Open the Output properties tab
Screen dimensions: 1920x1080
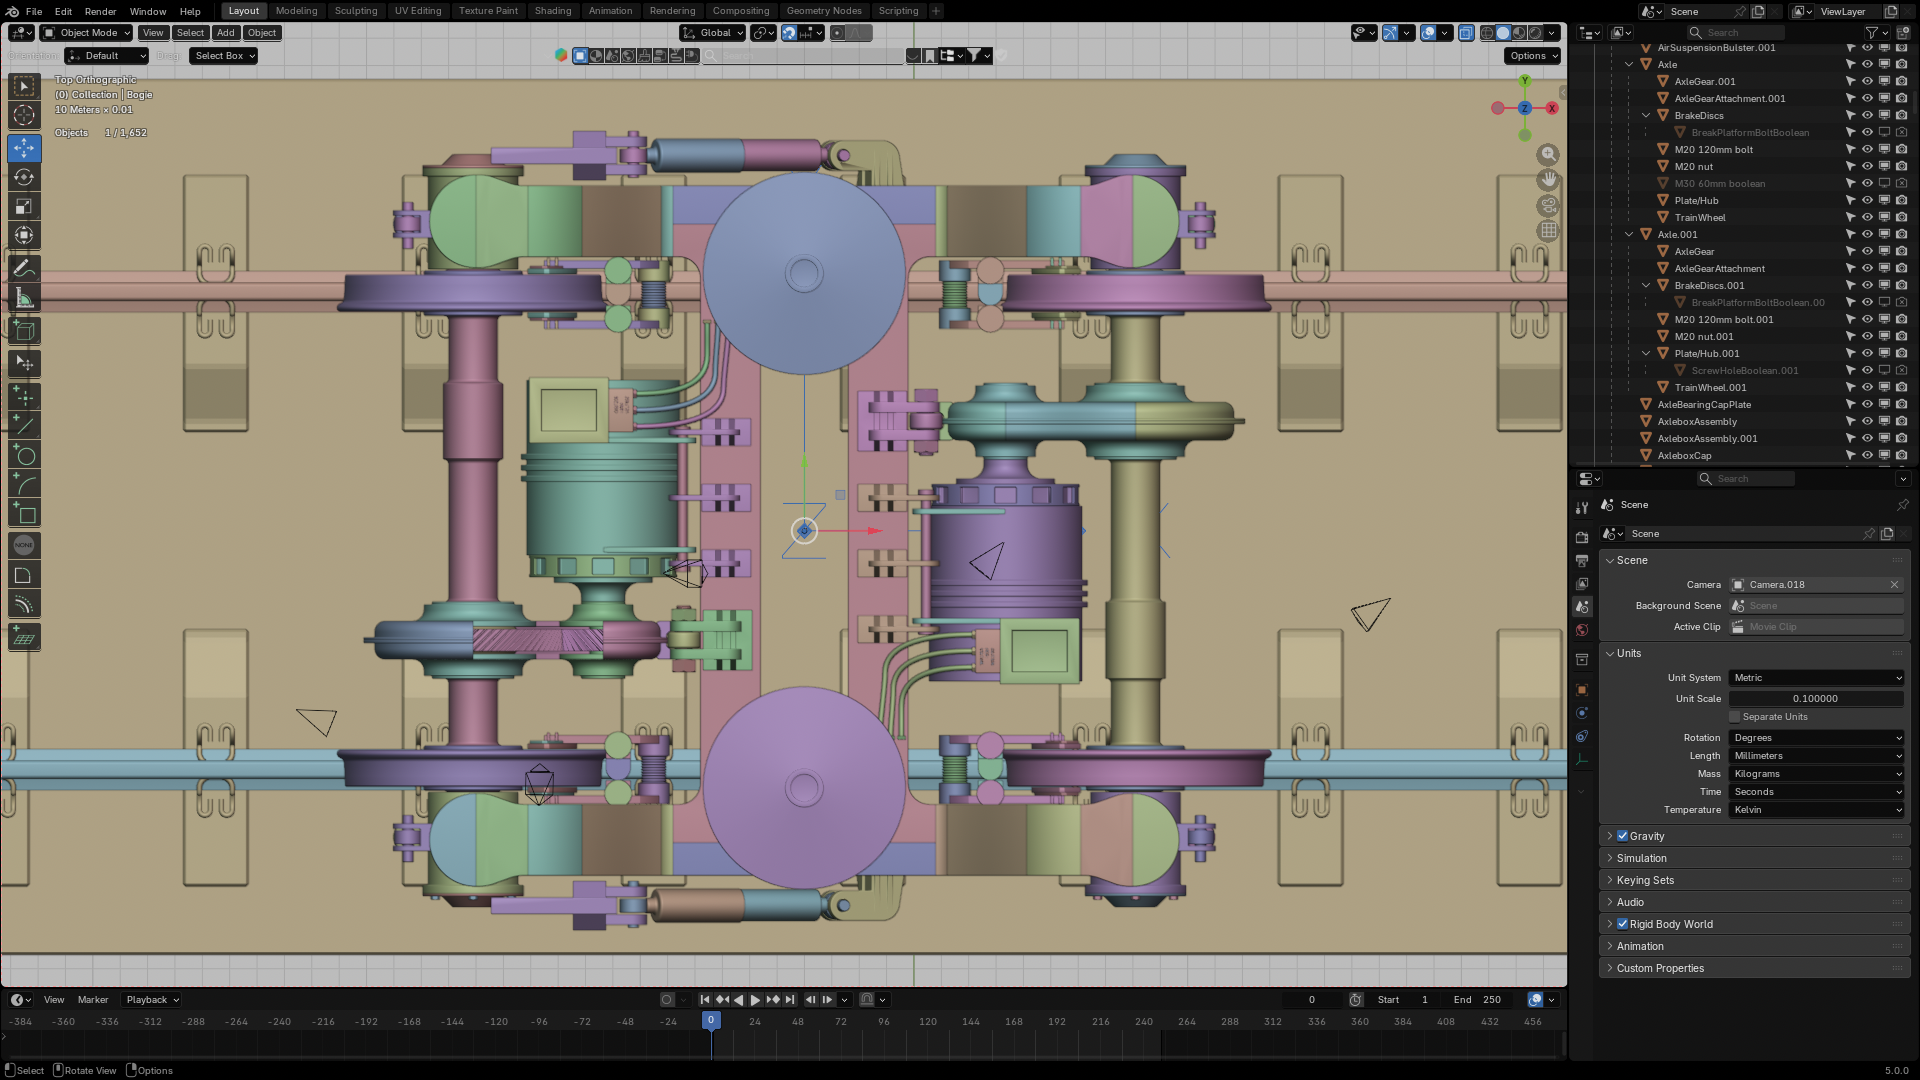click(1582, 560)
